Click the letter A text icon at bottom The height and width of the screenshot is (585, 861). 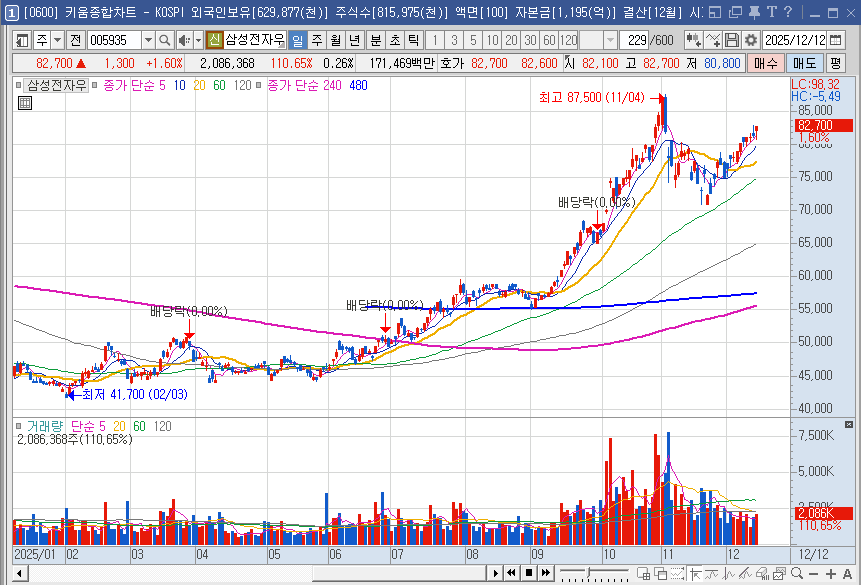pos(847,573)
